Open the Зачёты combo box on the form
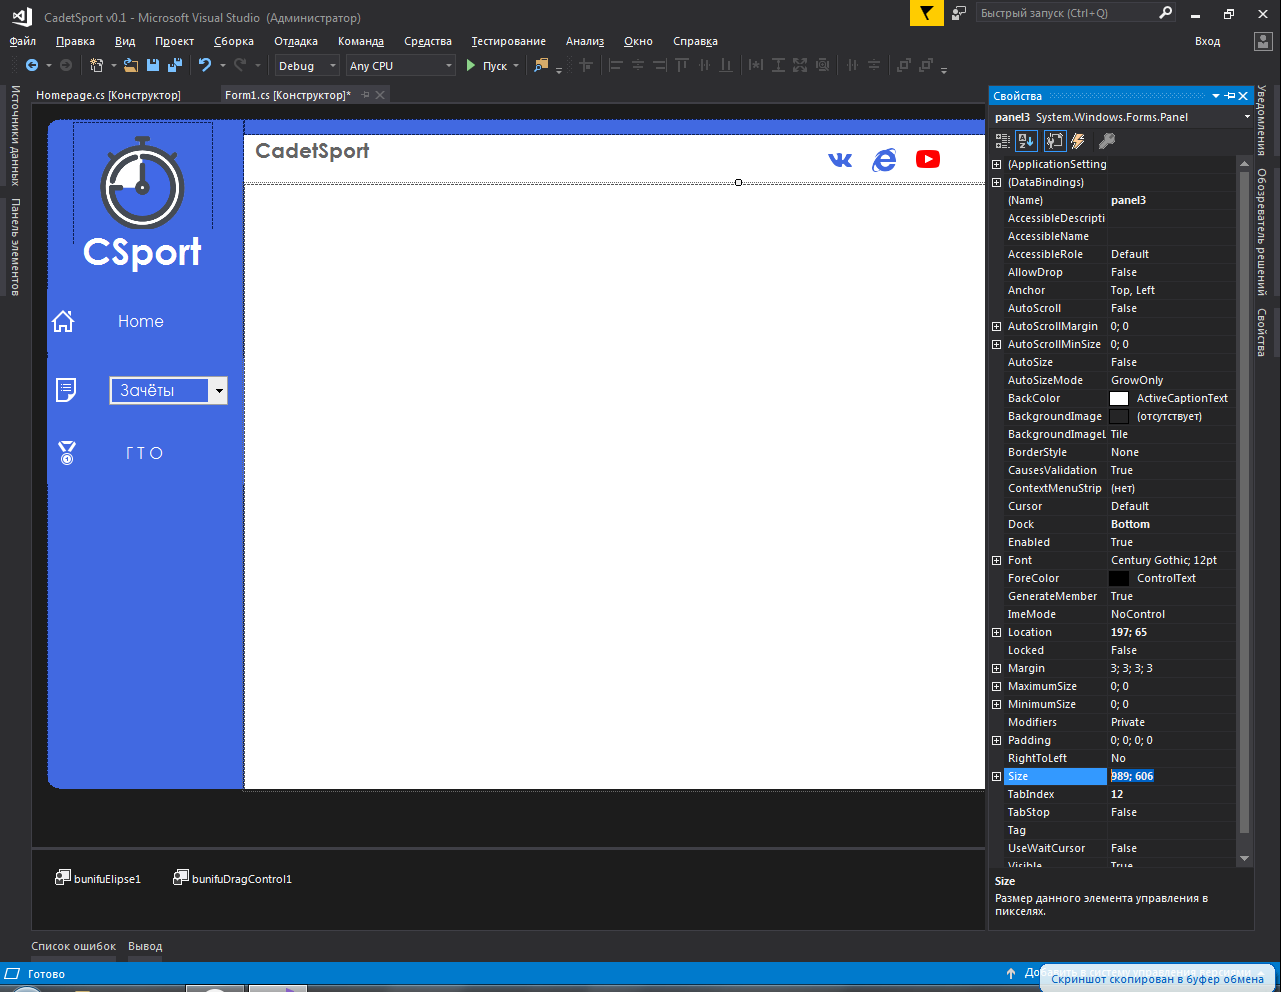Screen dimensions: 1281x992 pos(219,390)
